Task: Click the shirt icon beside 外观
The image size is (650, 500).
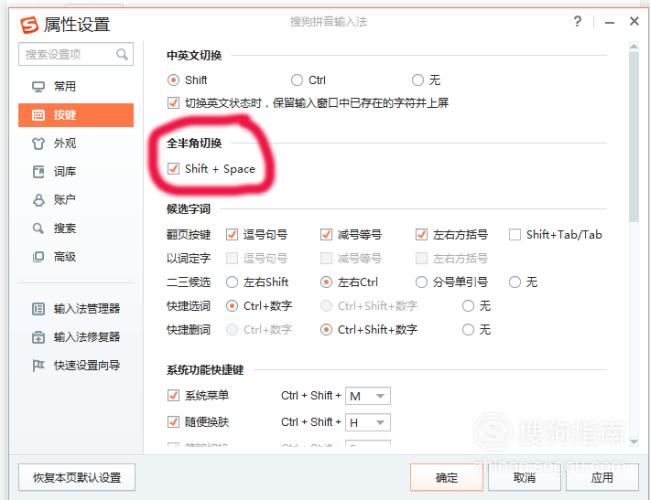Action: click(38, 143)
